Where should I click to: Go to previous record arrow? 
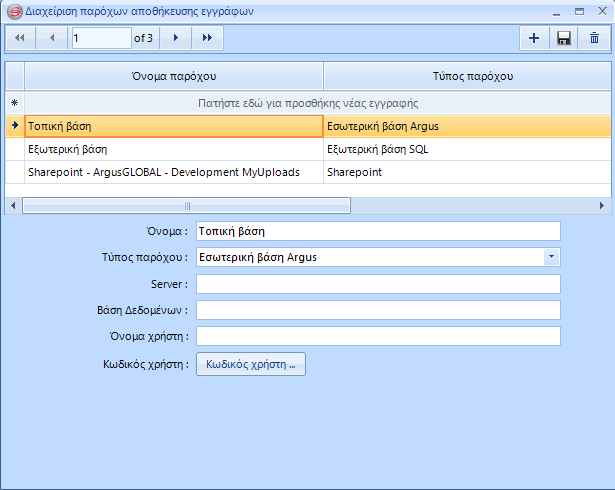tap(51, 38)
